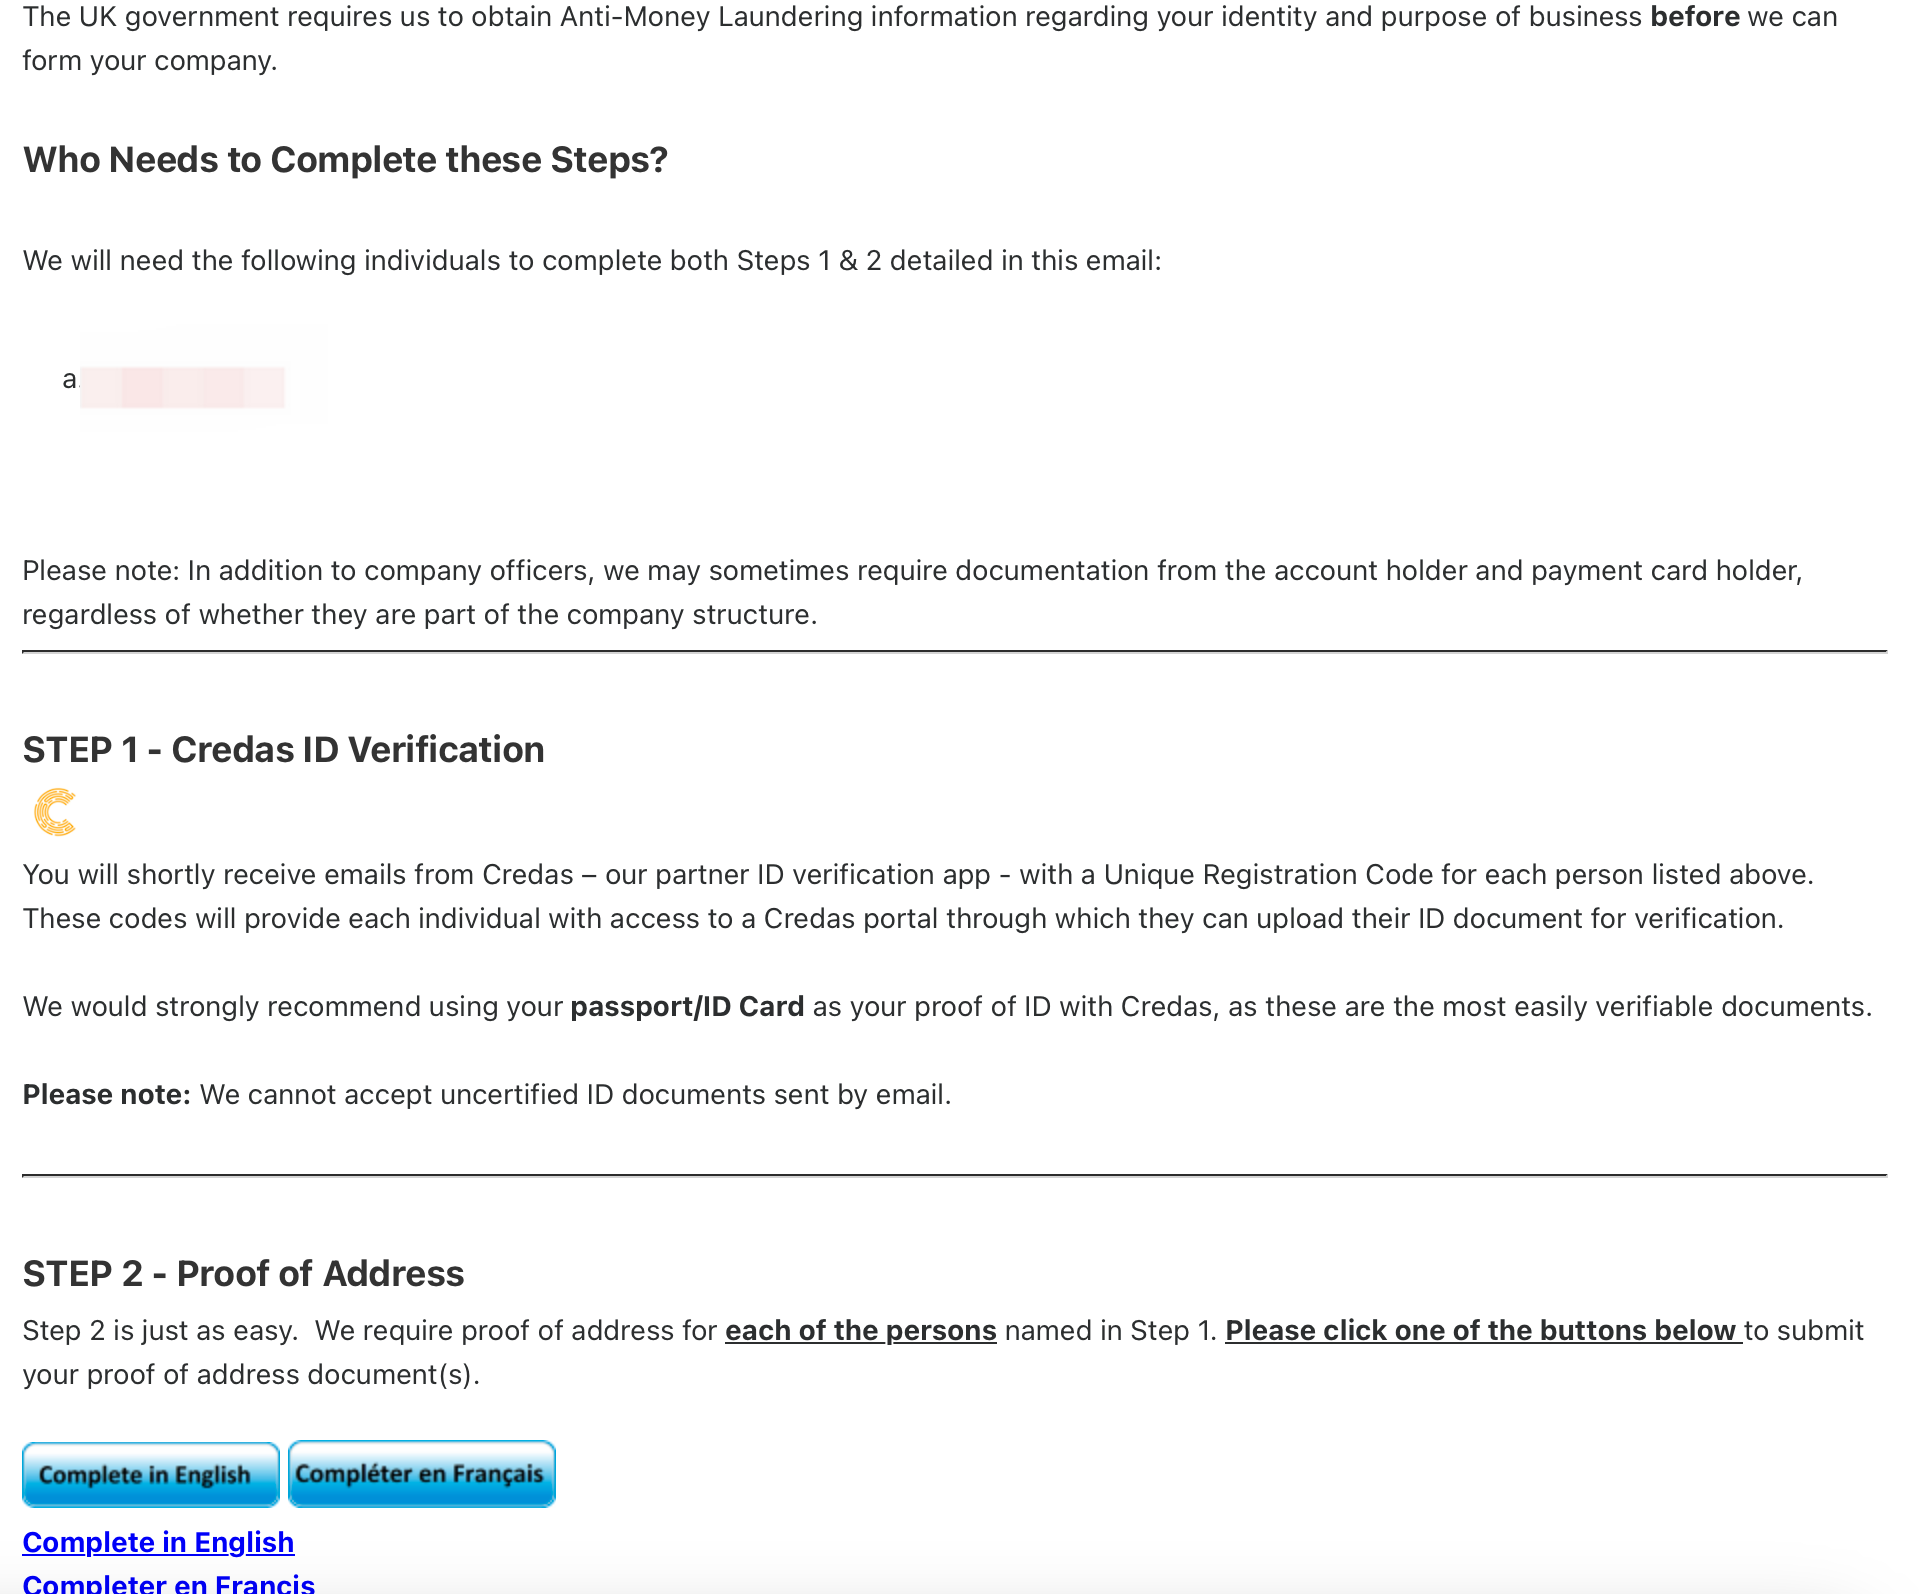The width and height of the screenshot is (1926, 1594).
Task: Click the STEP 2 - Proof of Address heading
Action: (243, 1274)
